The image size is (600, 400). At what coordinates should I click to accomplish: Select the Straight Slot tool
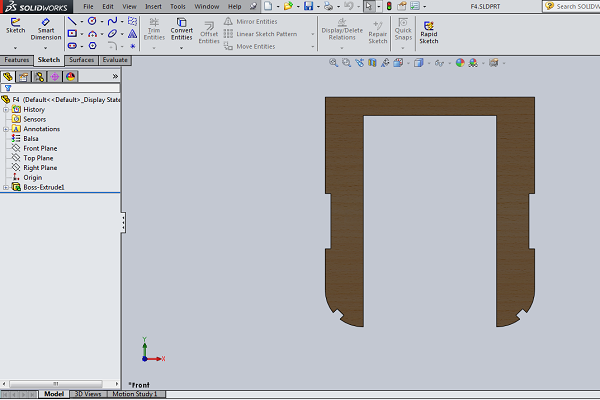72,46
